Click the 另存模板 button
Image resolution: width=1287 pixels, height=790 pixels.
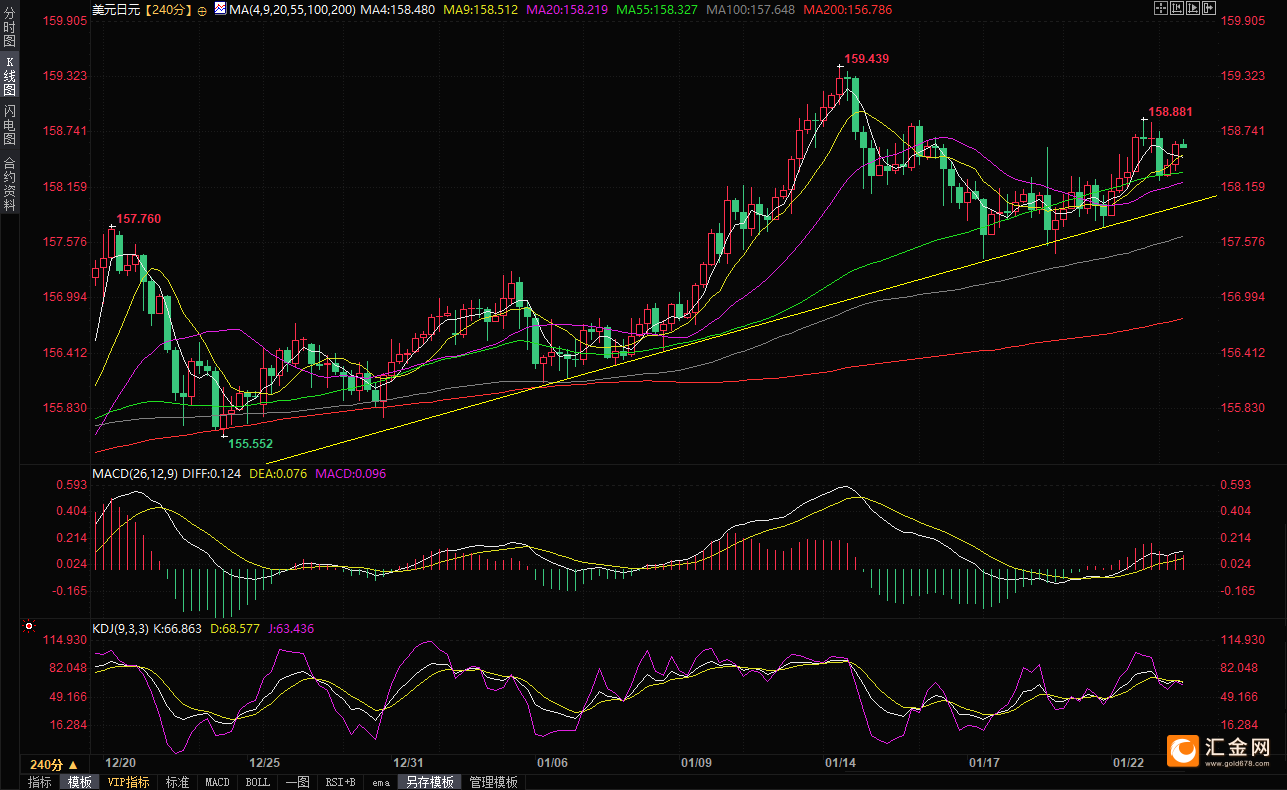430,782
